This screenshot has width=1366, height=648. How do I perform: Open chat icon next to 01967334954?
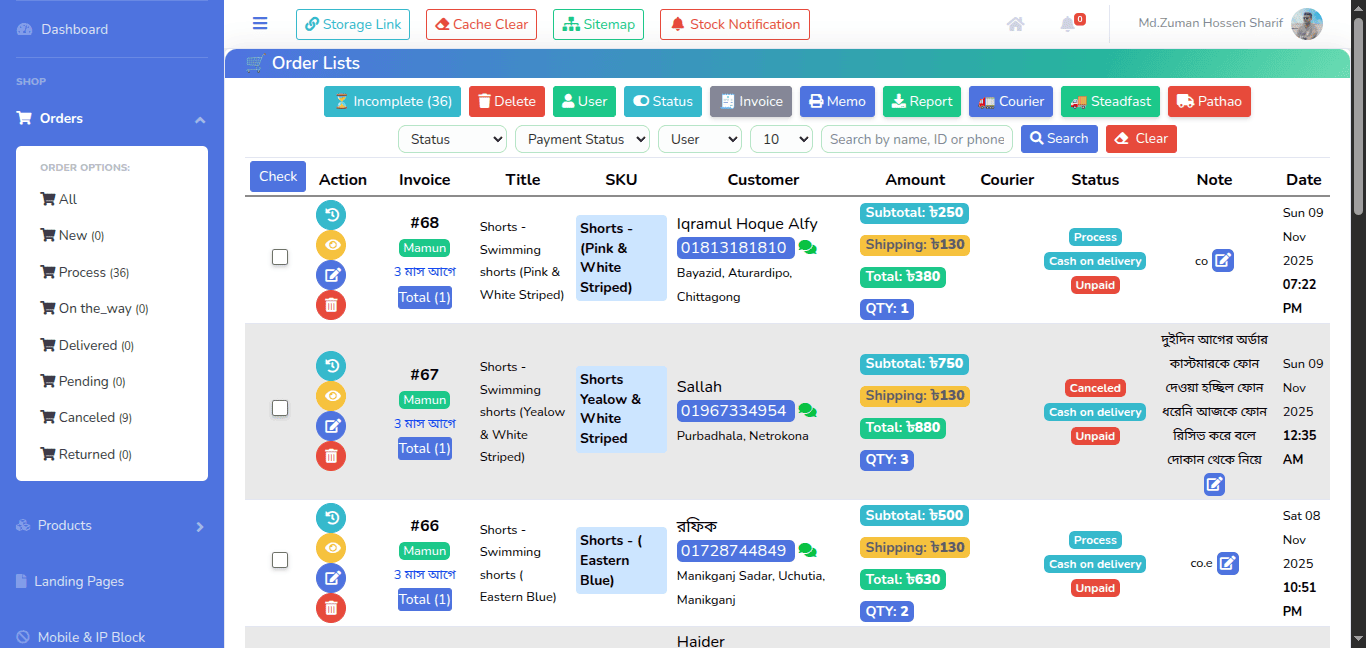point(808,411)
